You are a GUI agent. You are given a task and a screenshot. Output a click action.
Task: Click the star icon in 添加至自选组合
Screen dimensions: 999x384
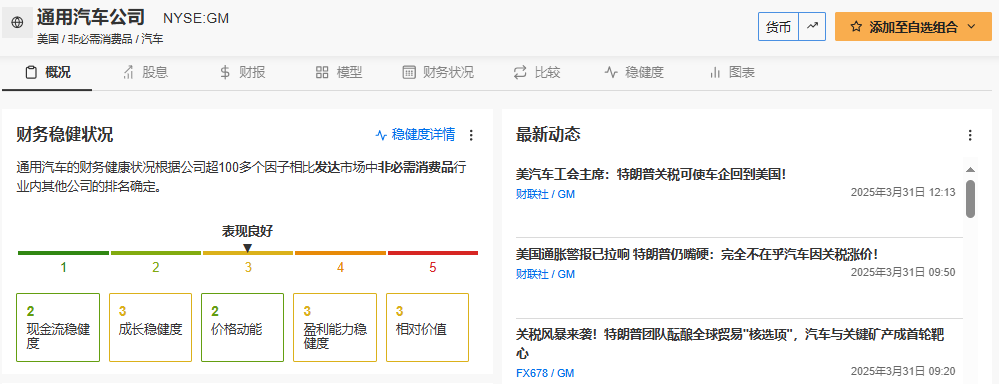pos(856,27)
